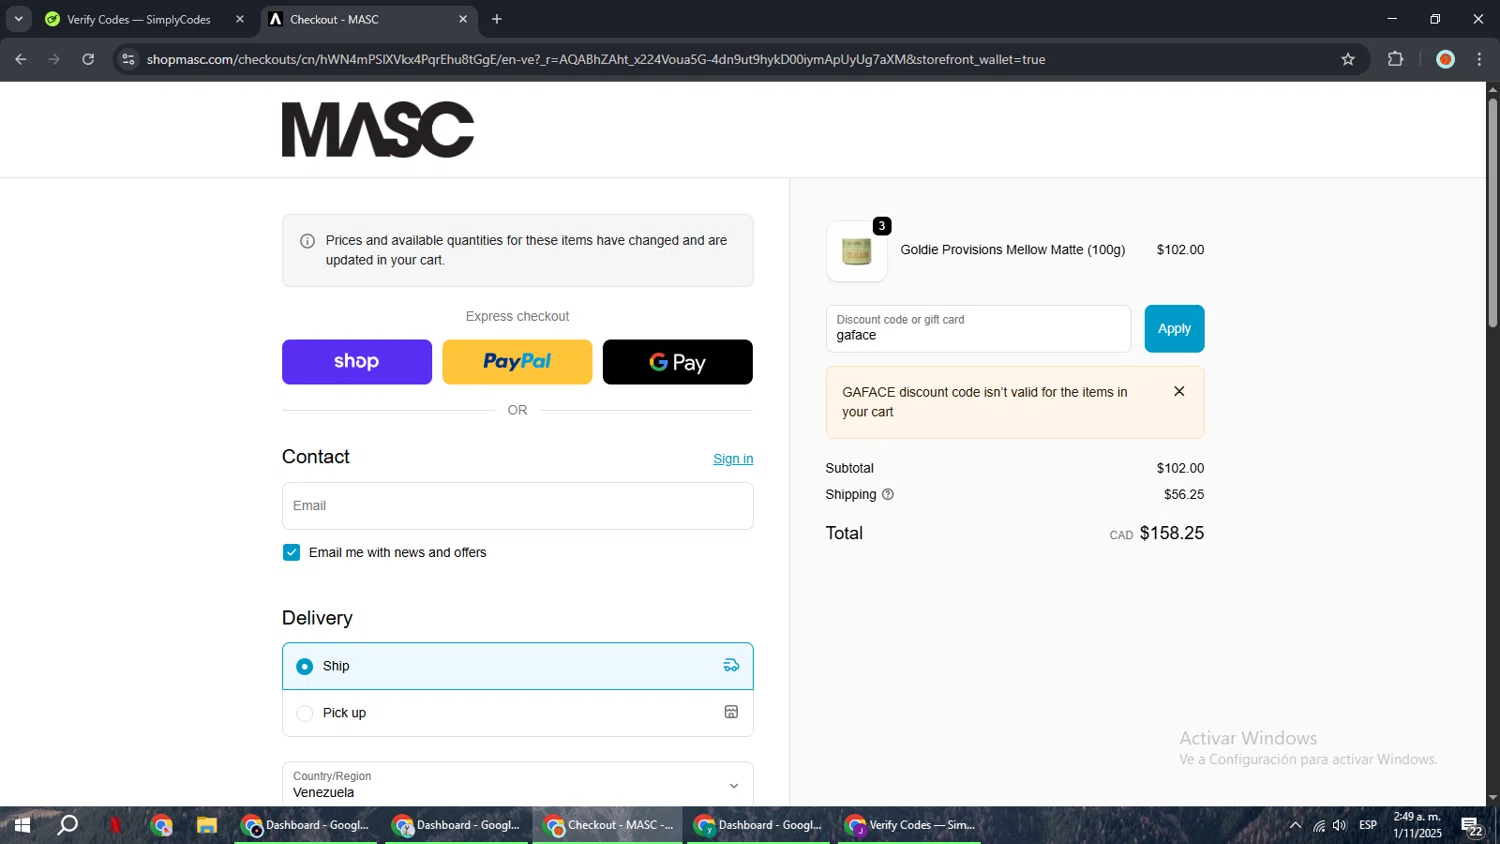Screen dimensions: 1500x844
Task: View site information icon in address bar
Action: pyautogui.click(x=128, y=59)
